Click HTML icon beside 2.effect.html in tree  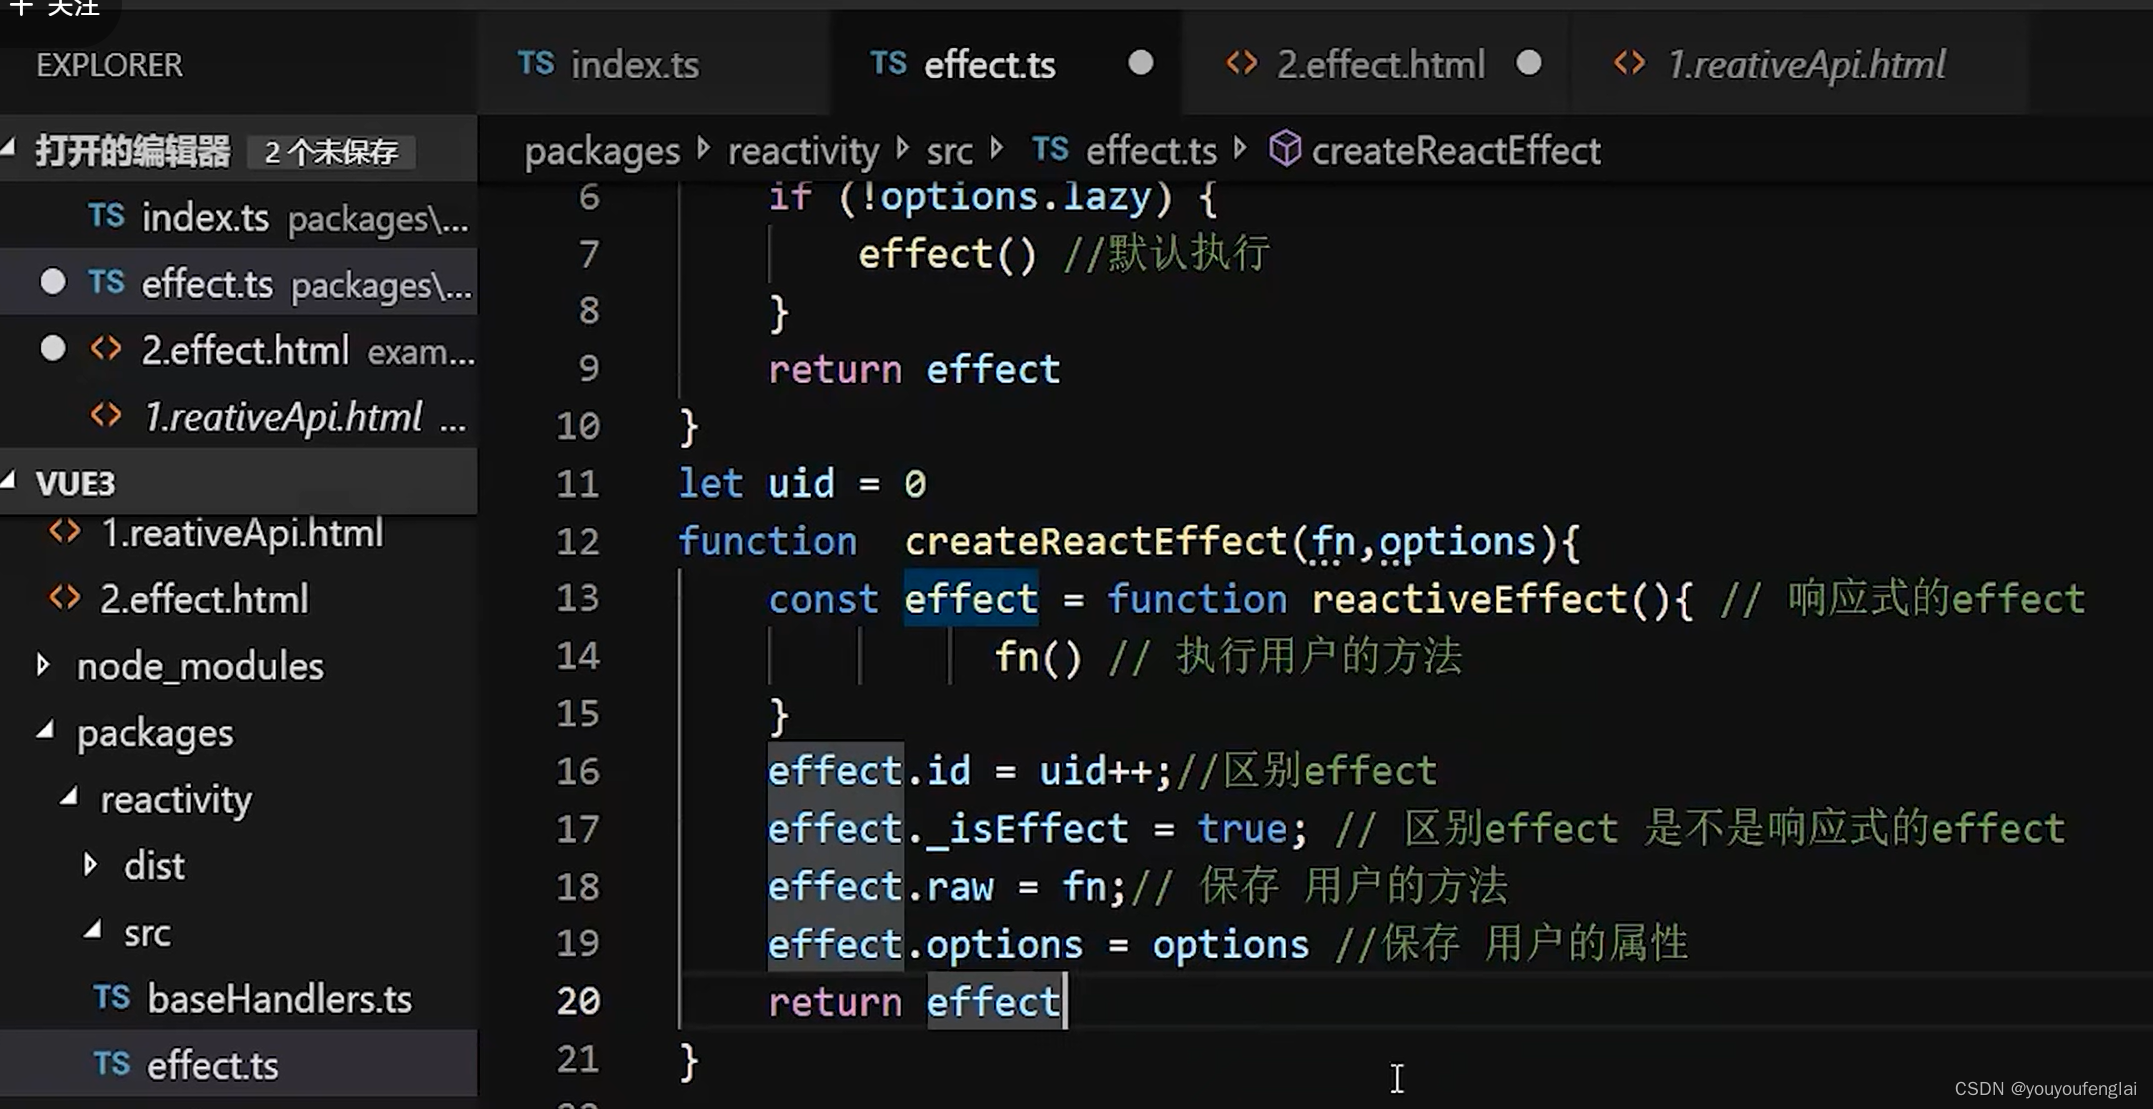click(65, 597)
